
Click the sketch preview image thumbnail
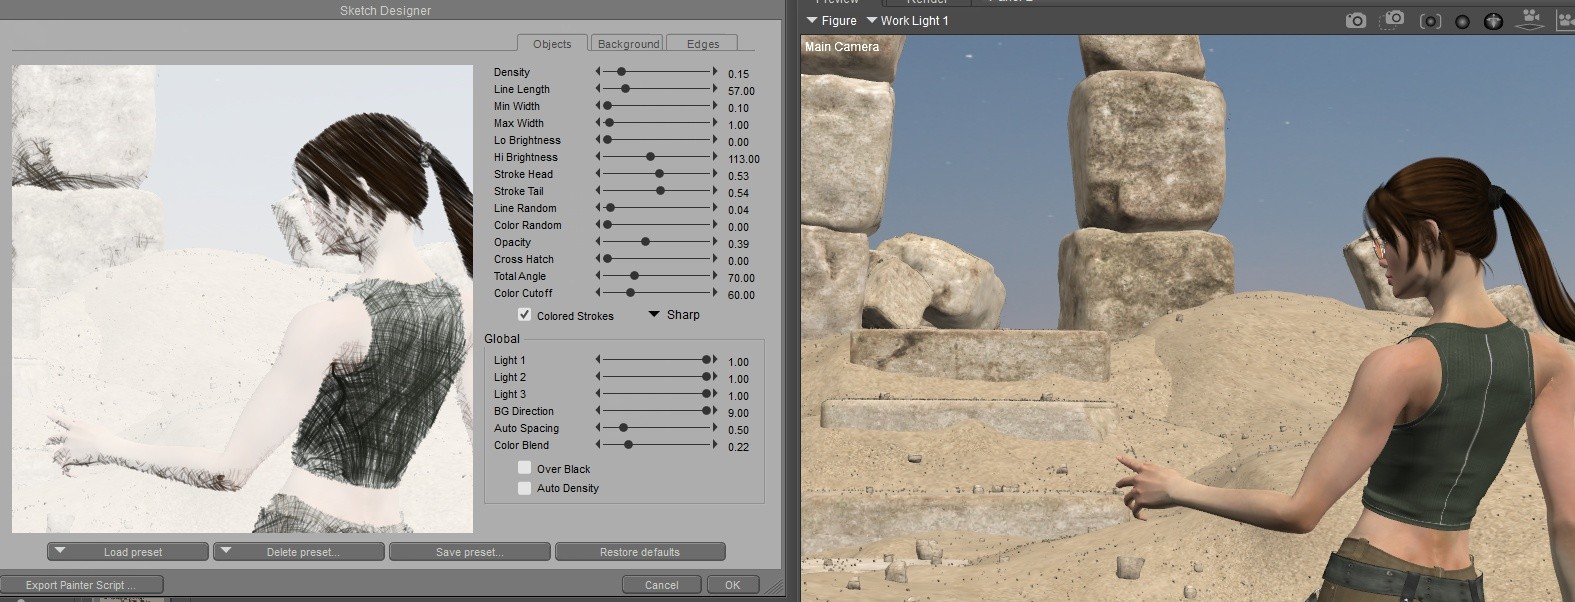click(x=242, y=299)
